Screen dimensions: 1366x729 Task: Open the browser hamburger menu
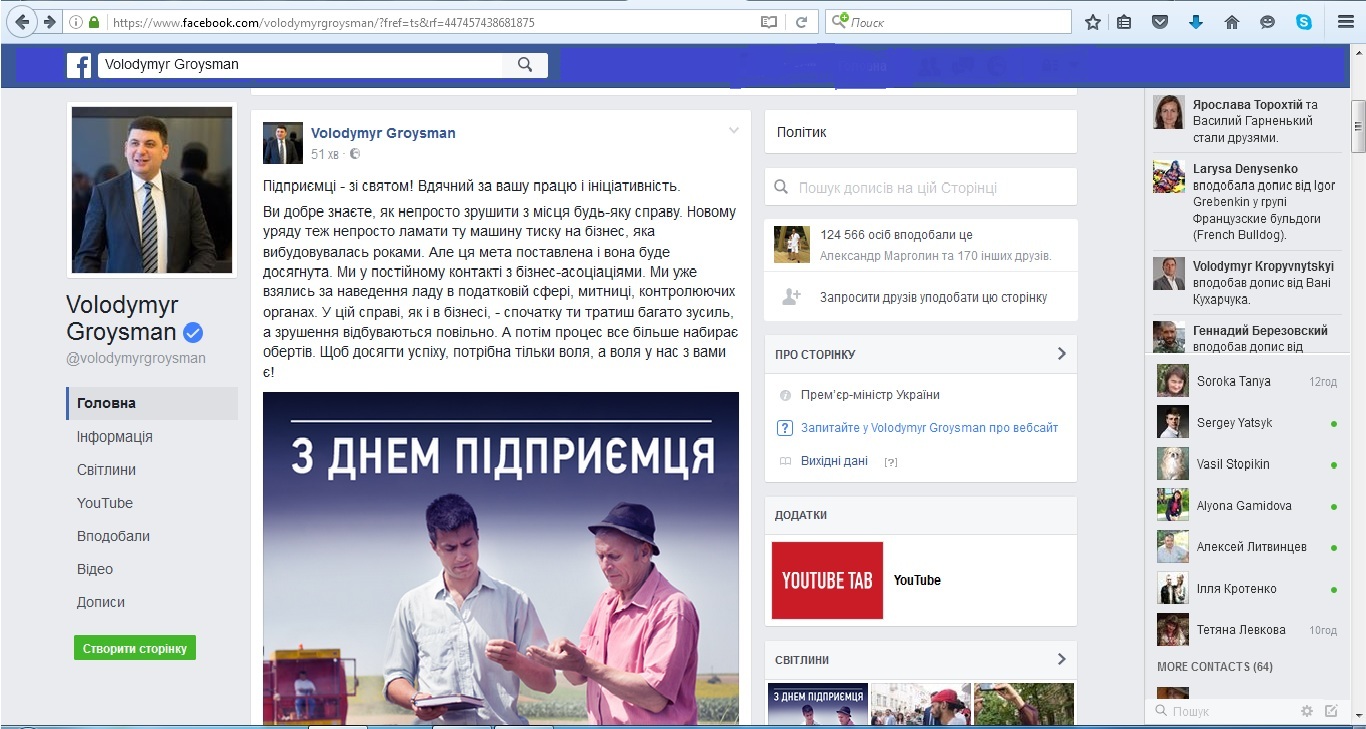click(1346, 22)
